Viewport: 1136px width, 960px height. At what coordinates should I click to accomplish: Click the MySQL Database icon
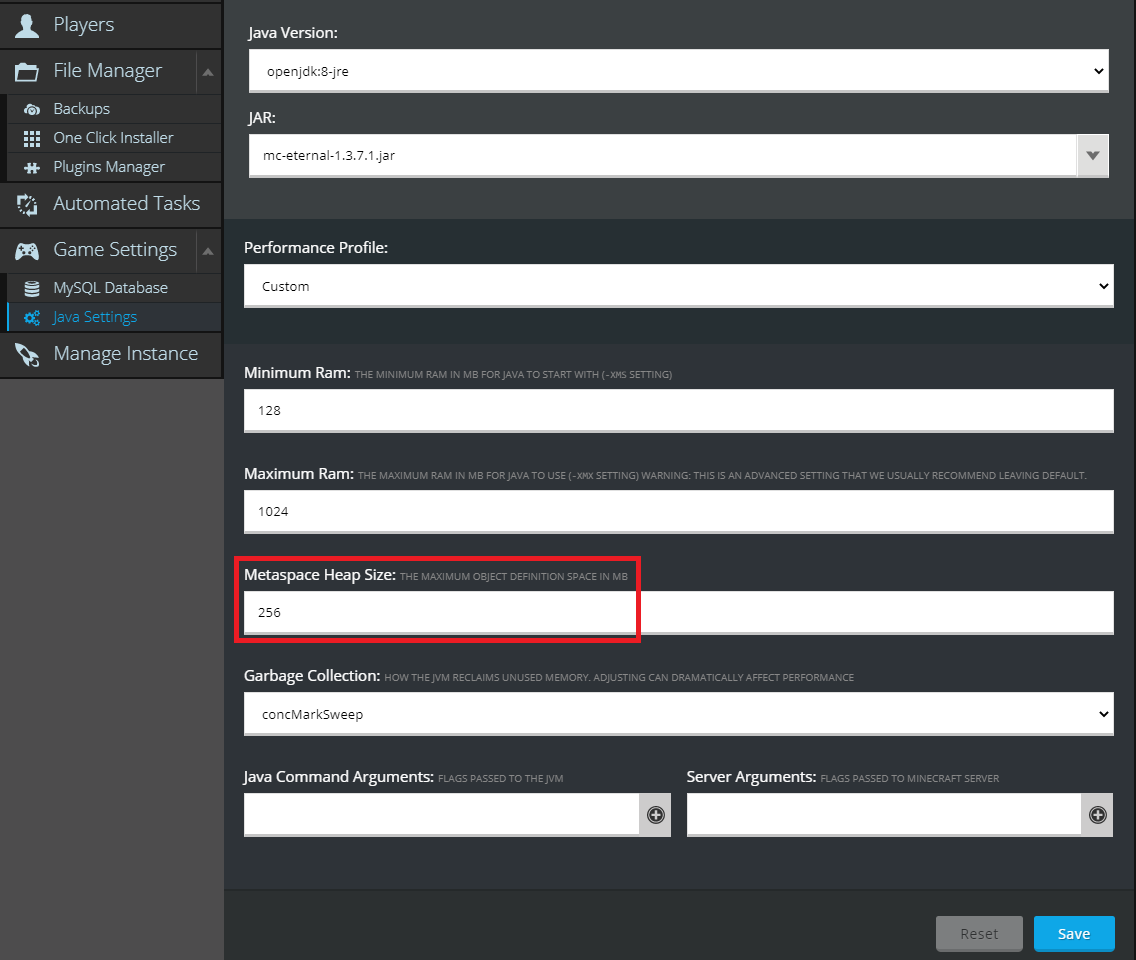coord(32,288)
